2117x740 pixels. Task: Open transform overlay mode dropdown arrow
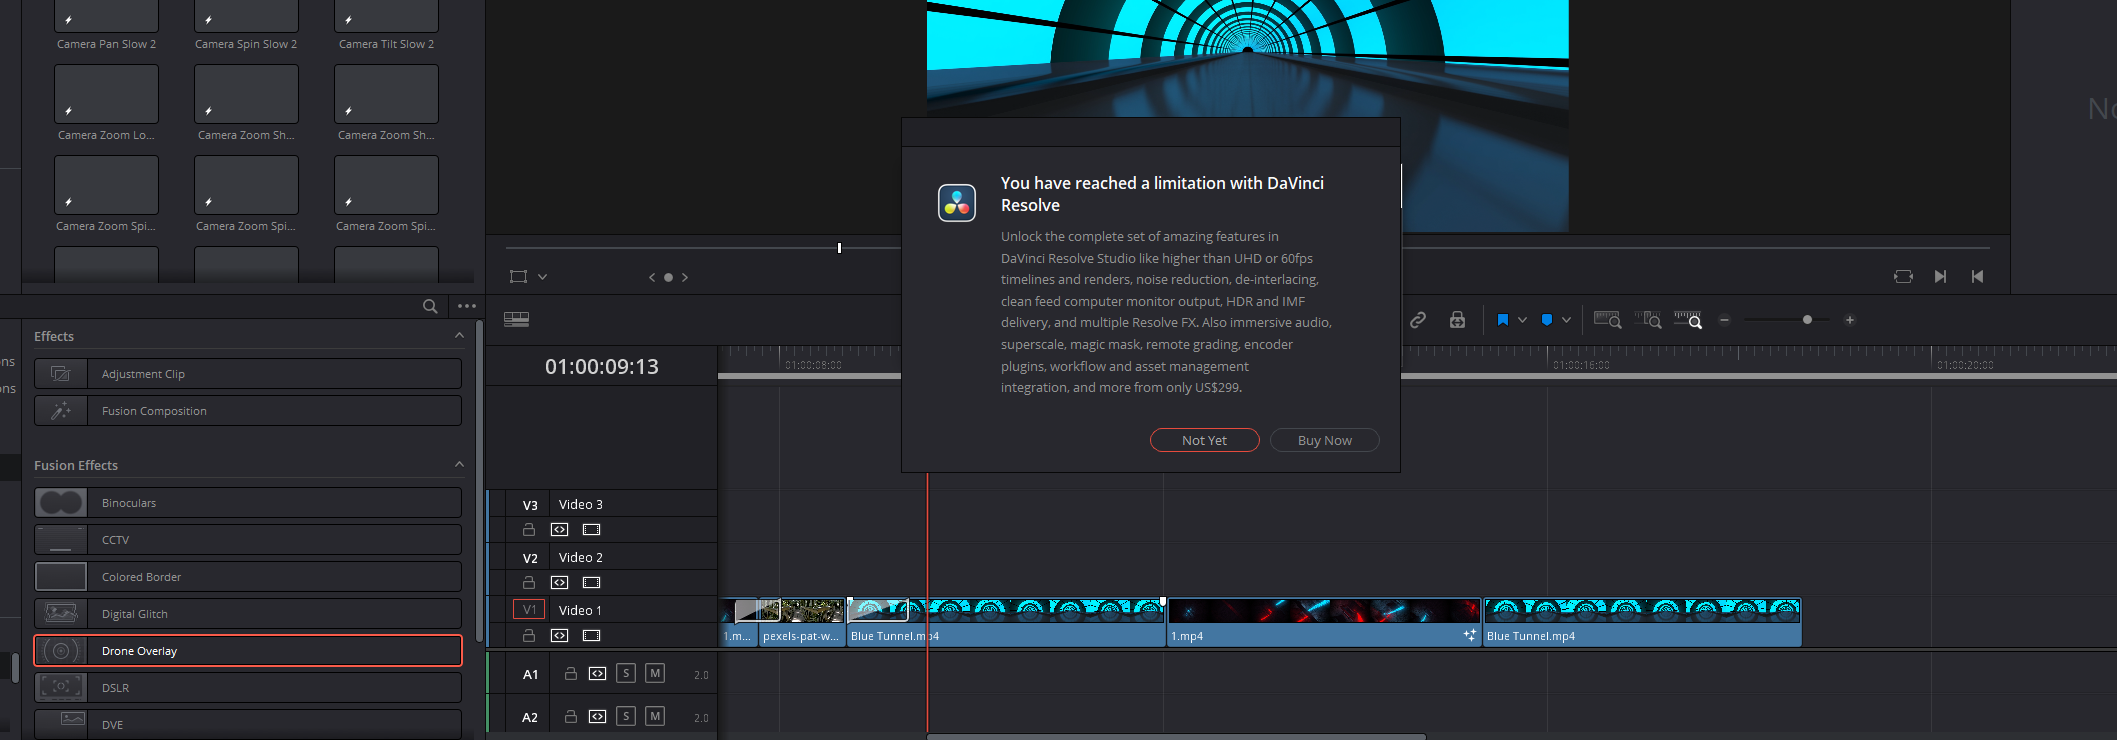(x=543, y=277)
